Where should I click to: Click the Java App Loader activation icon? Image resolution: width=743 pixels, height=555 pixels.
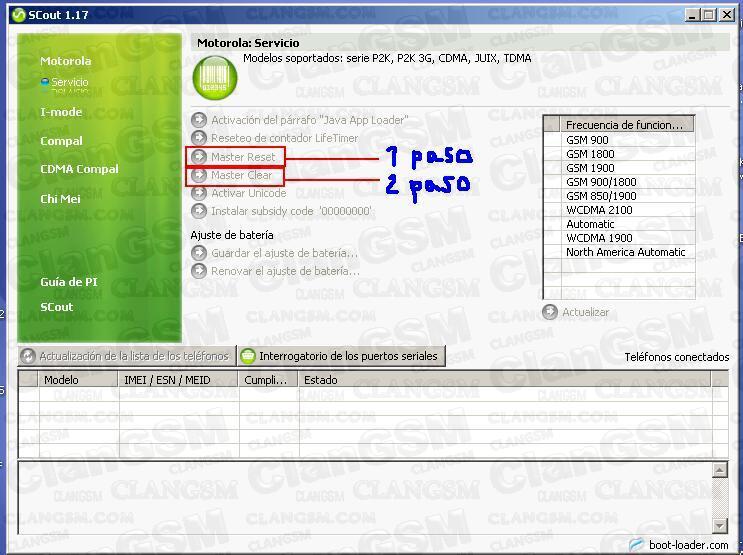click(199, 120)
